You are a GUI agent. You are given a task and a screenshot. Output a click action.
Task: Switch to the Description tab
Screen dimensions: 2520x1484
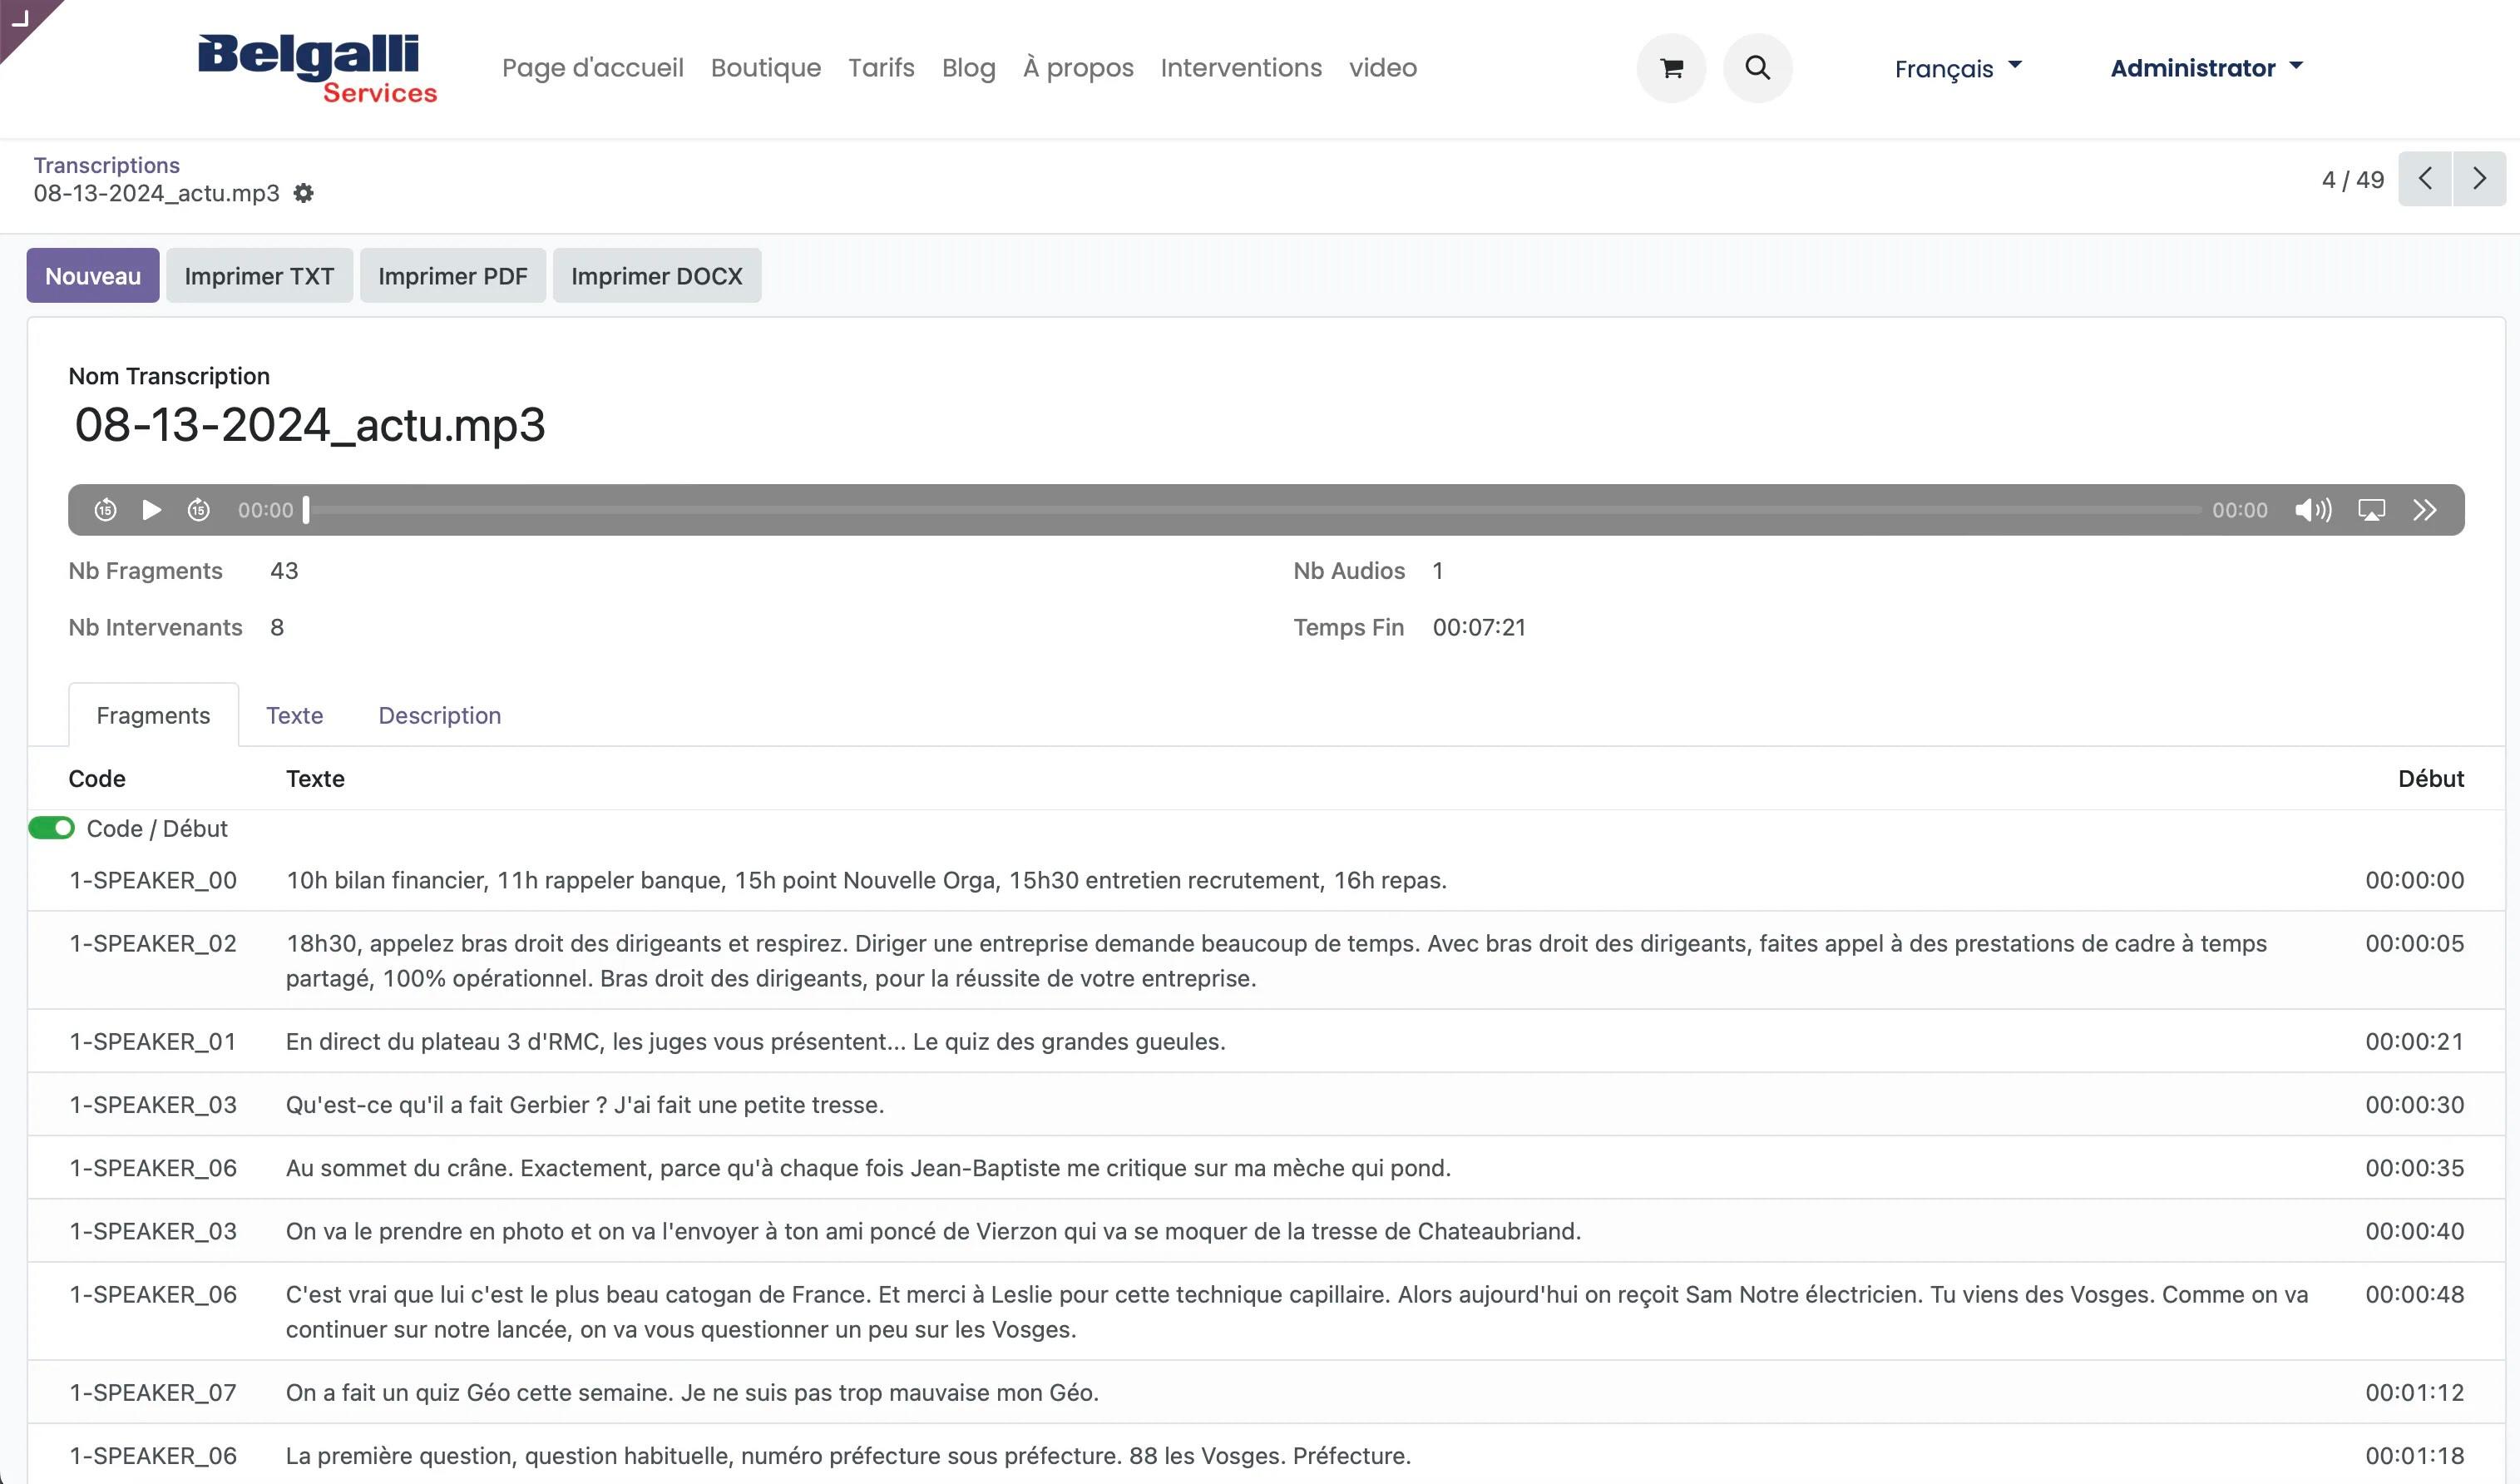click(440, 714)
